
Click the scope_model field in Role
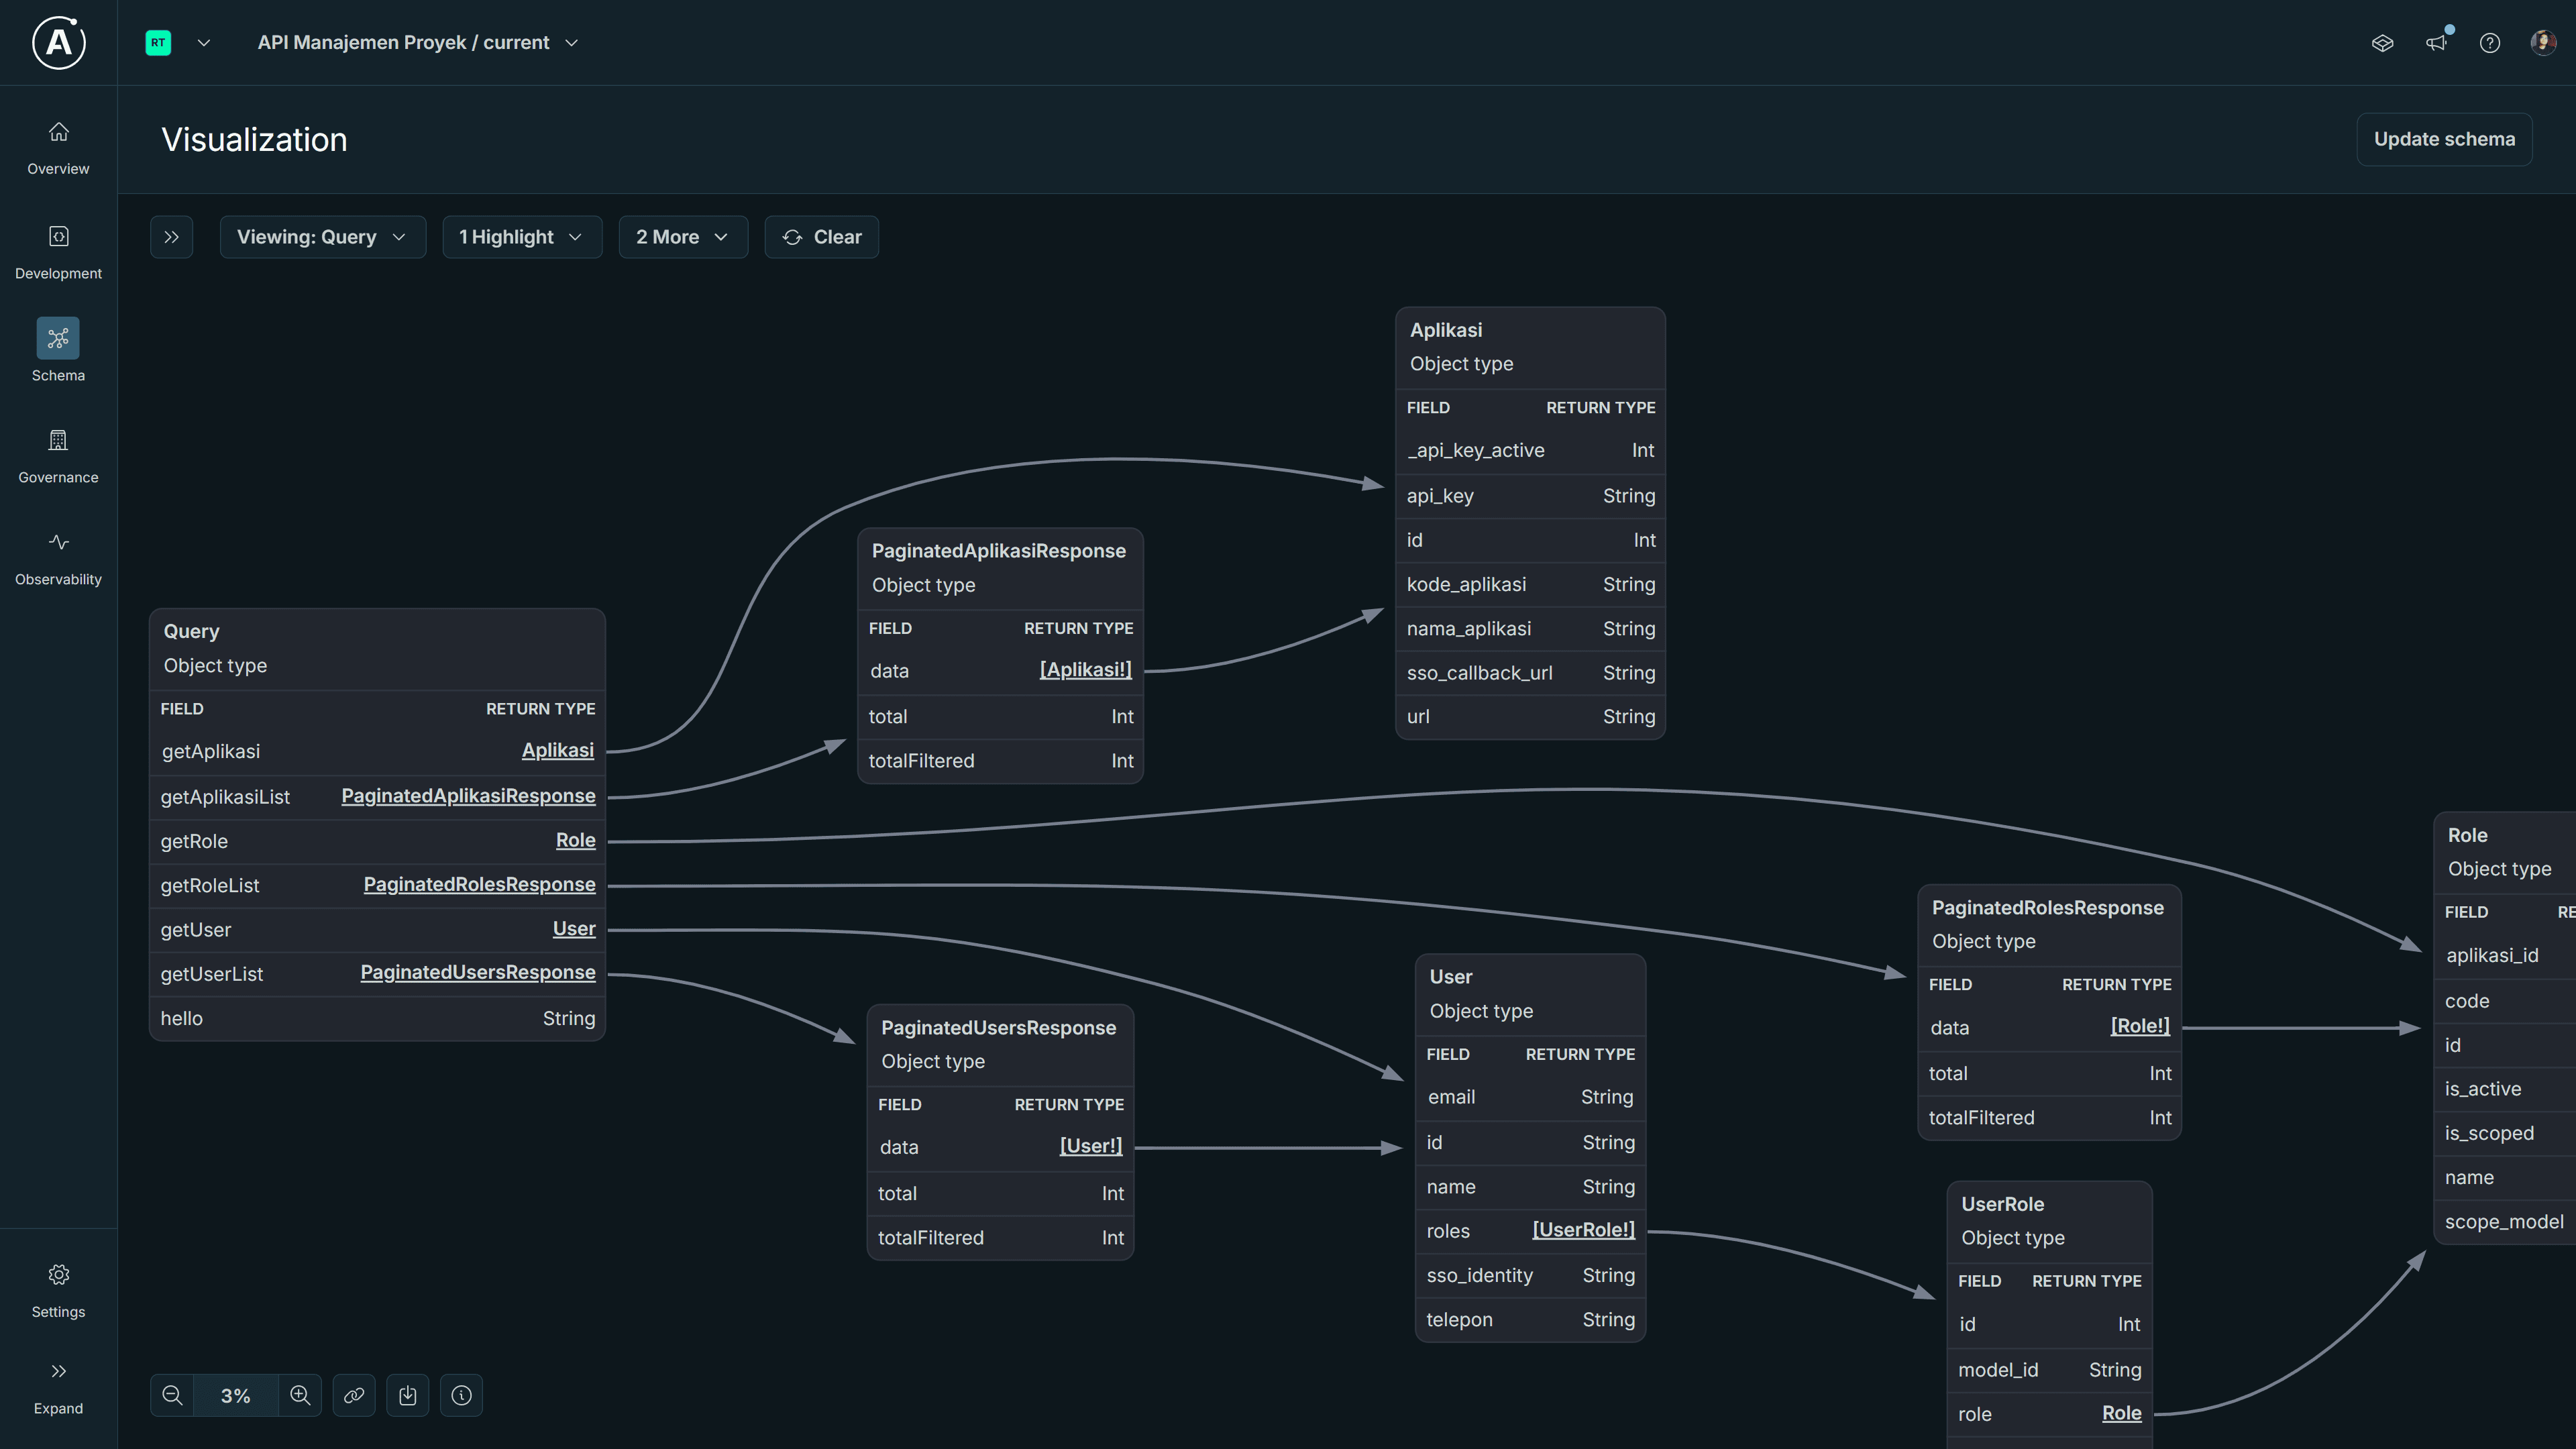click(x=2503, y=1222)
